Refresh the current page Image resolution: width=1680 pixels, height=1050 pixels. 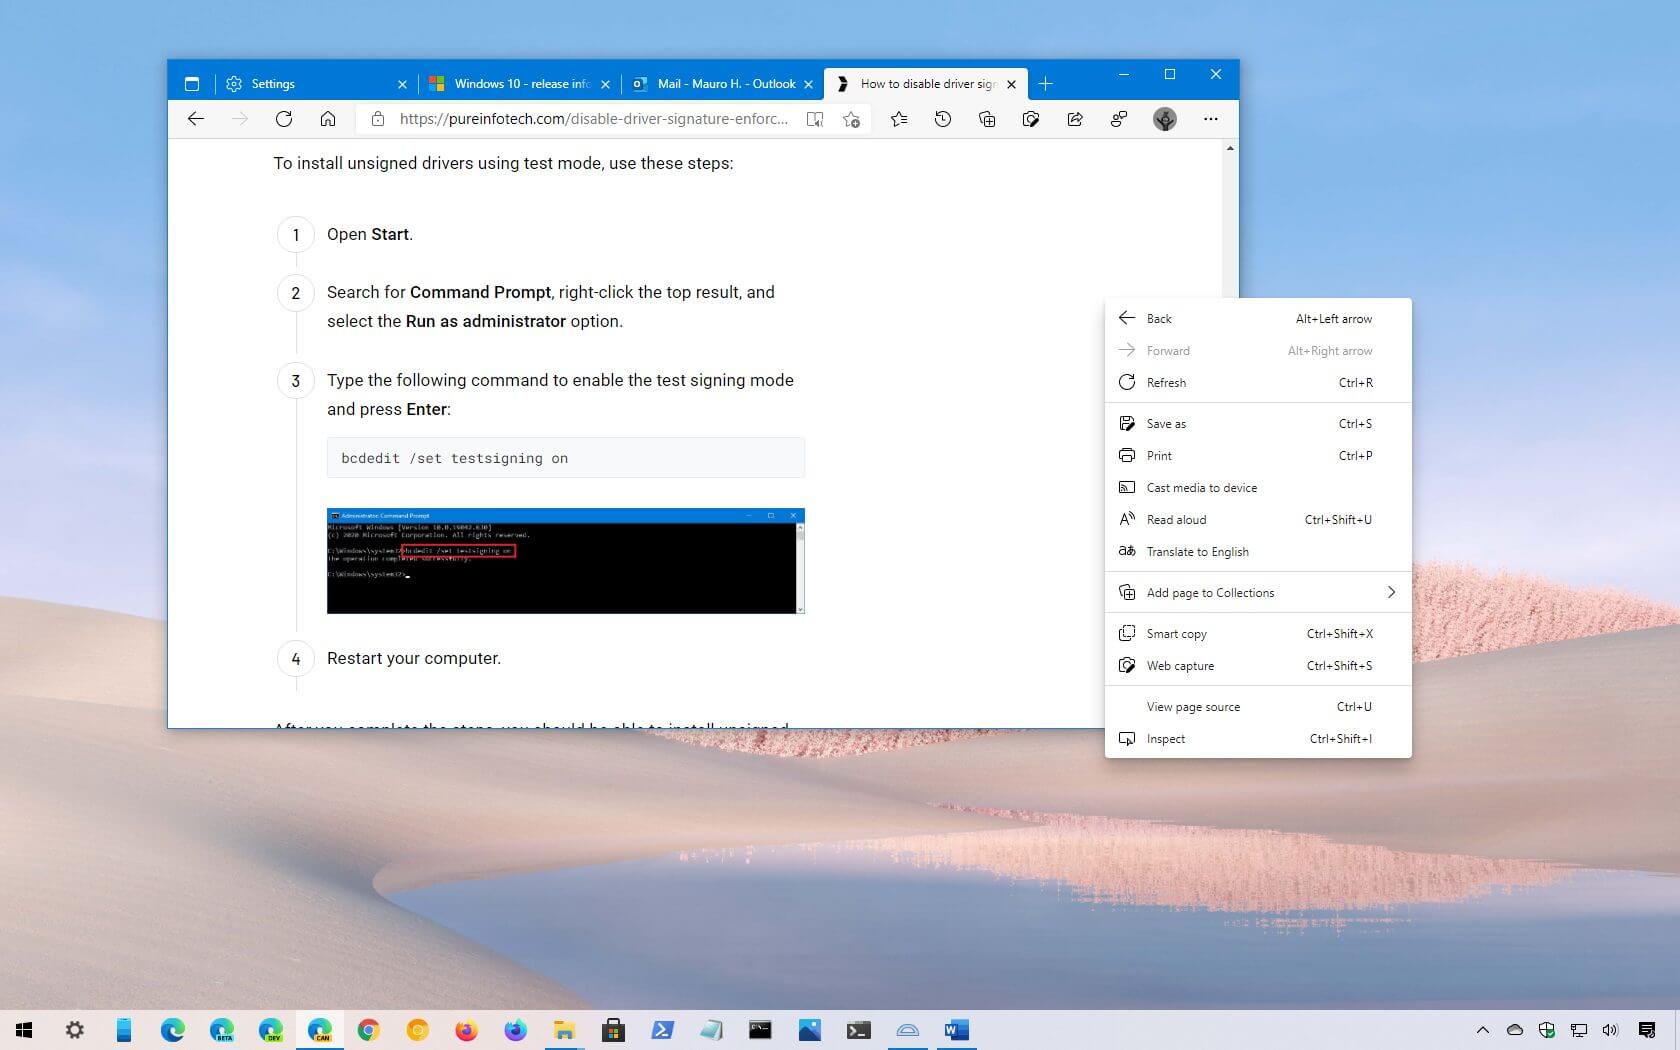(284, 119)
